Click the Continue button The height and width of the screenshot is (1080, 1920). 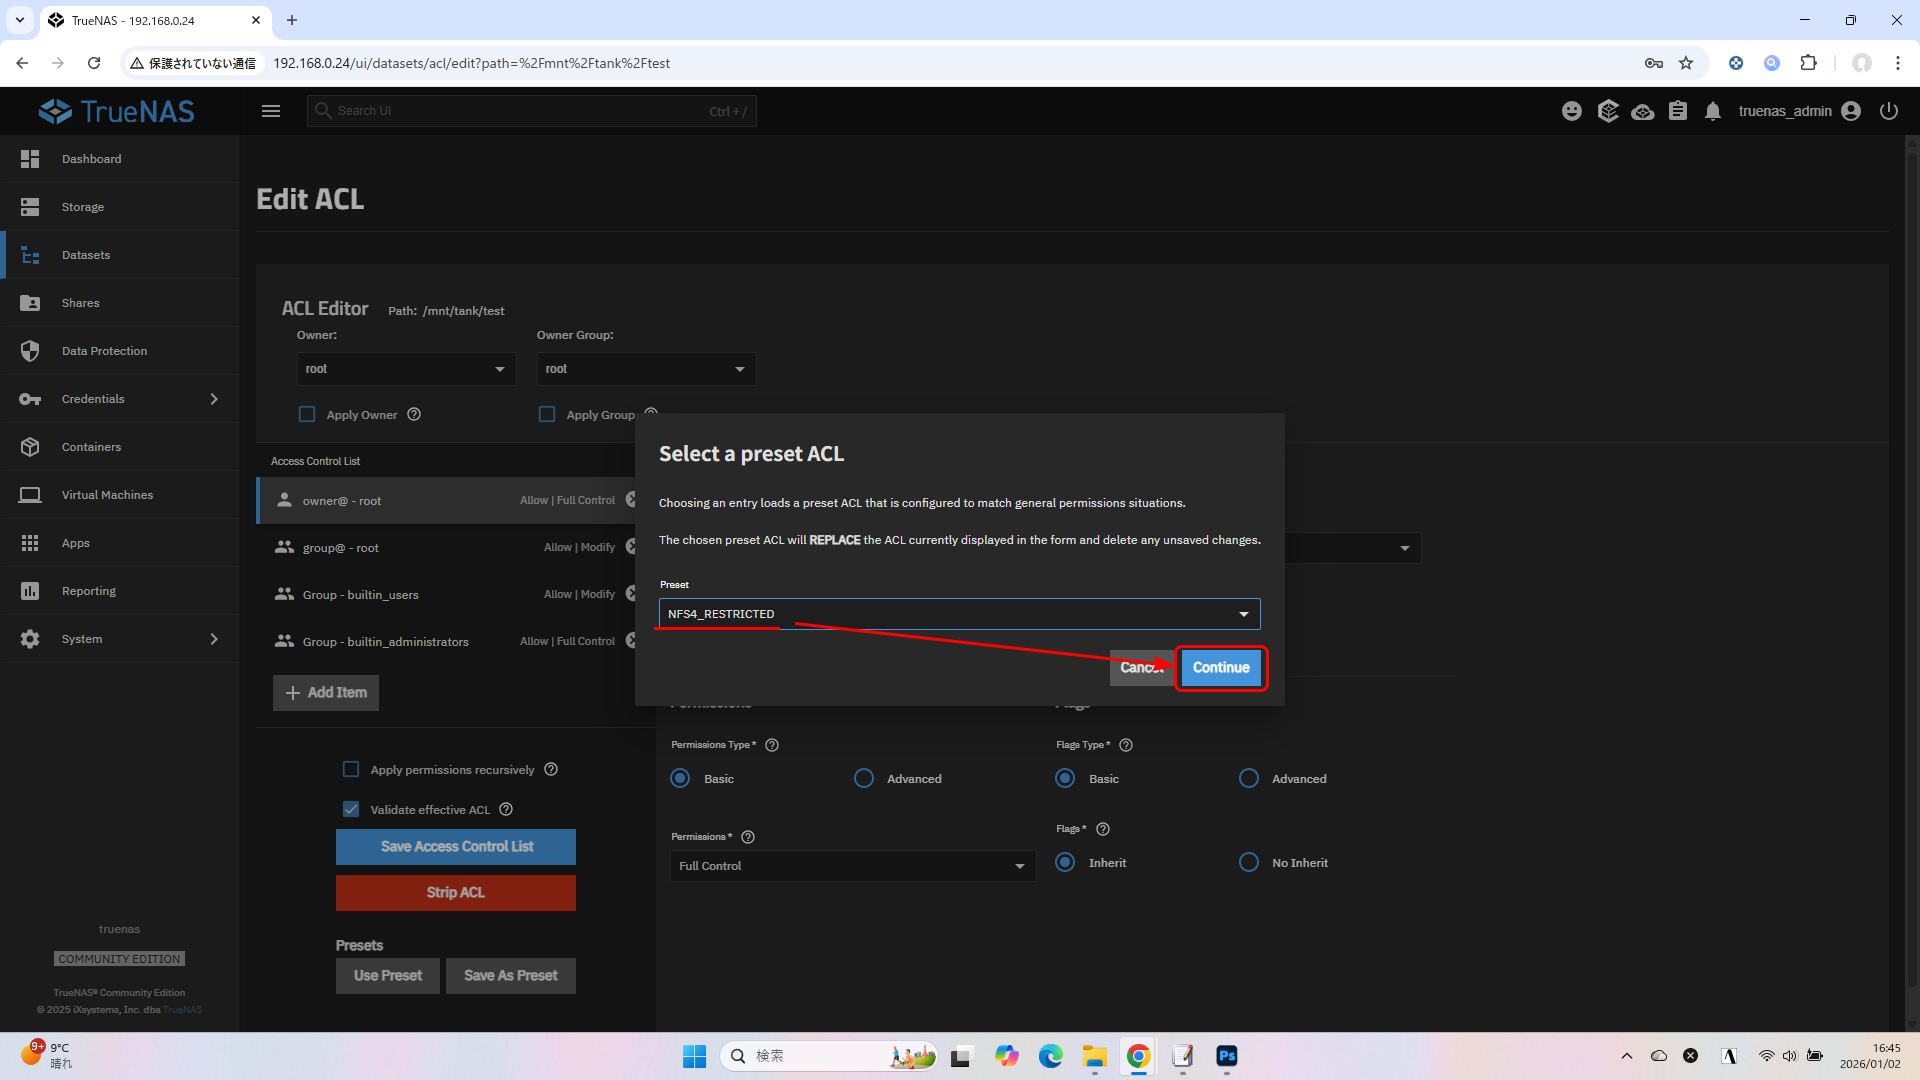tap(1220, 667)
